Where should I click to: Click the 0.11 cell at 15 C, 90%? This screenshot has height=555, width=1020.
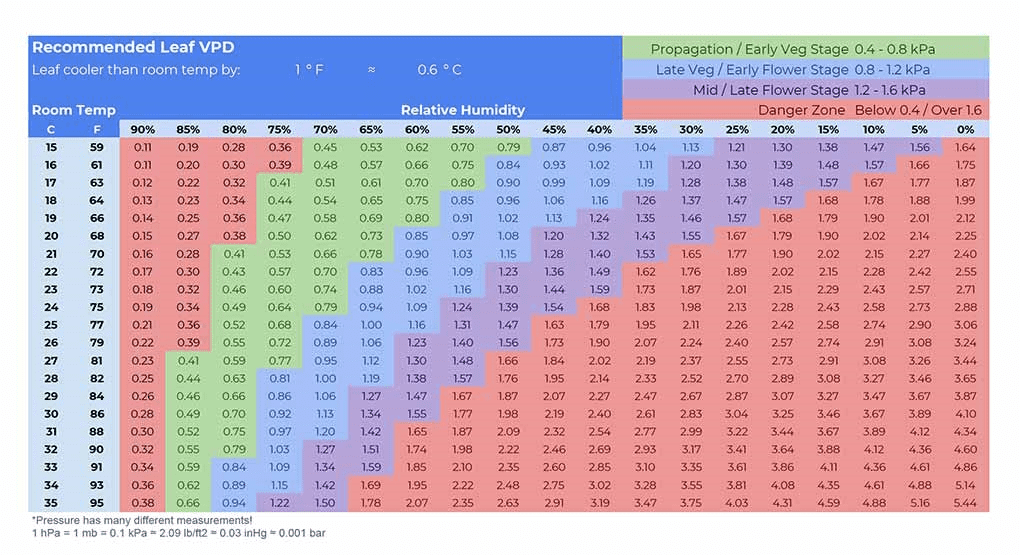click(x=142, y=147)
